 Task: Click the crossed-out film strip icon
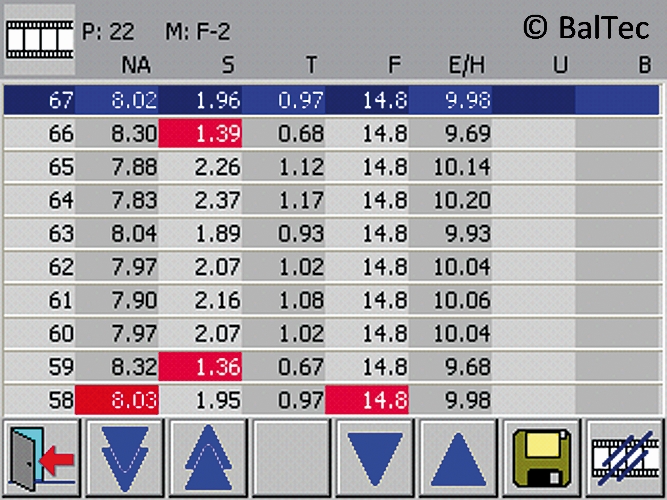tap(625, 459)
